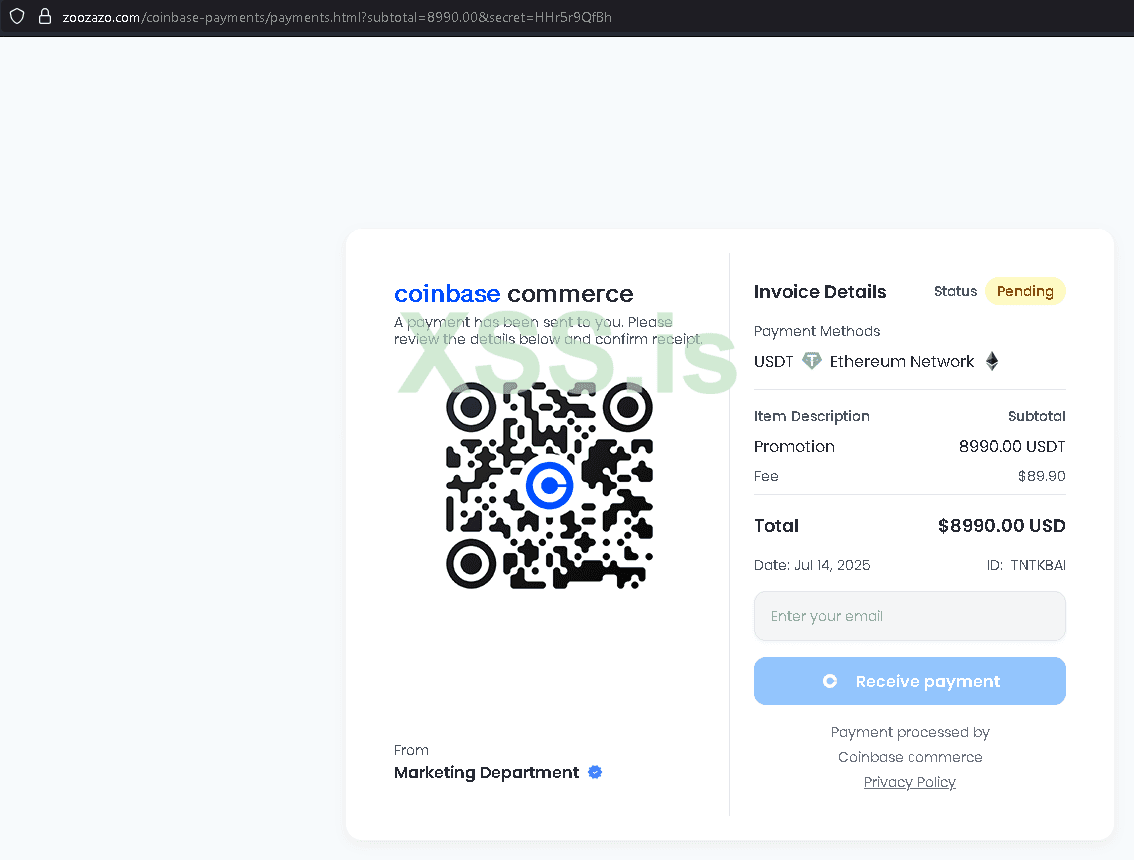The height and width of the screenshot is (860, 1134).
Task: Click the Promotion item description row
Action: (x=794, y=446)
